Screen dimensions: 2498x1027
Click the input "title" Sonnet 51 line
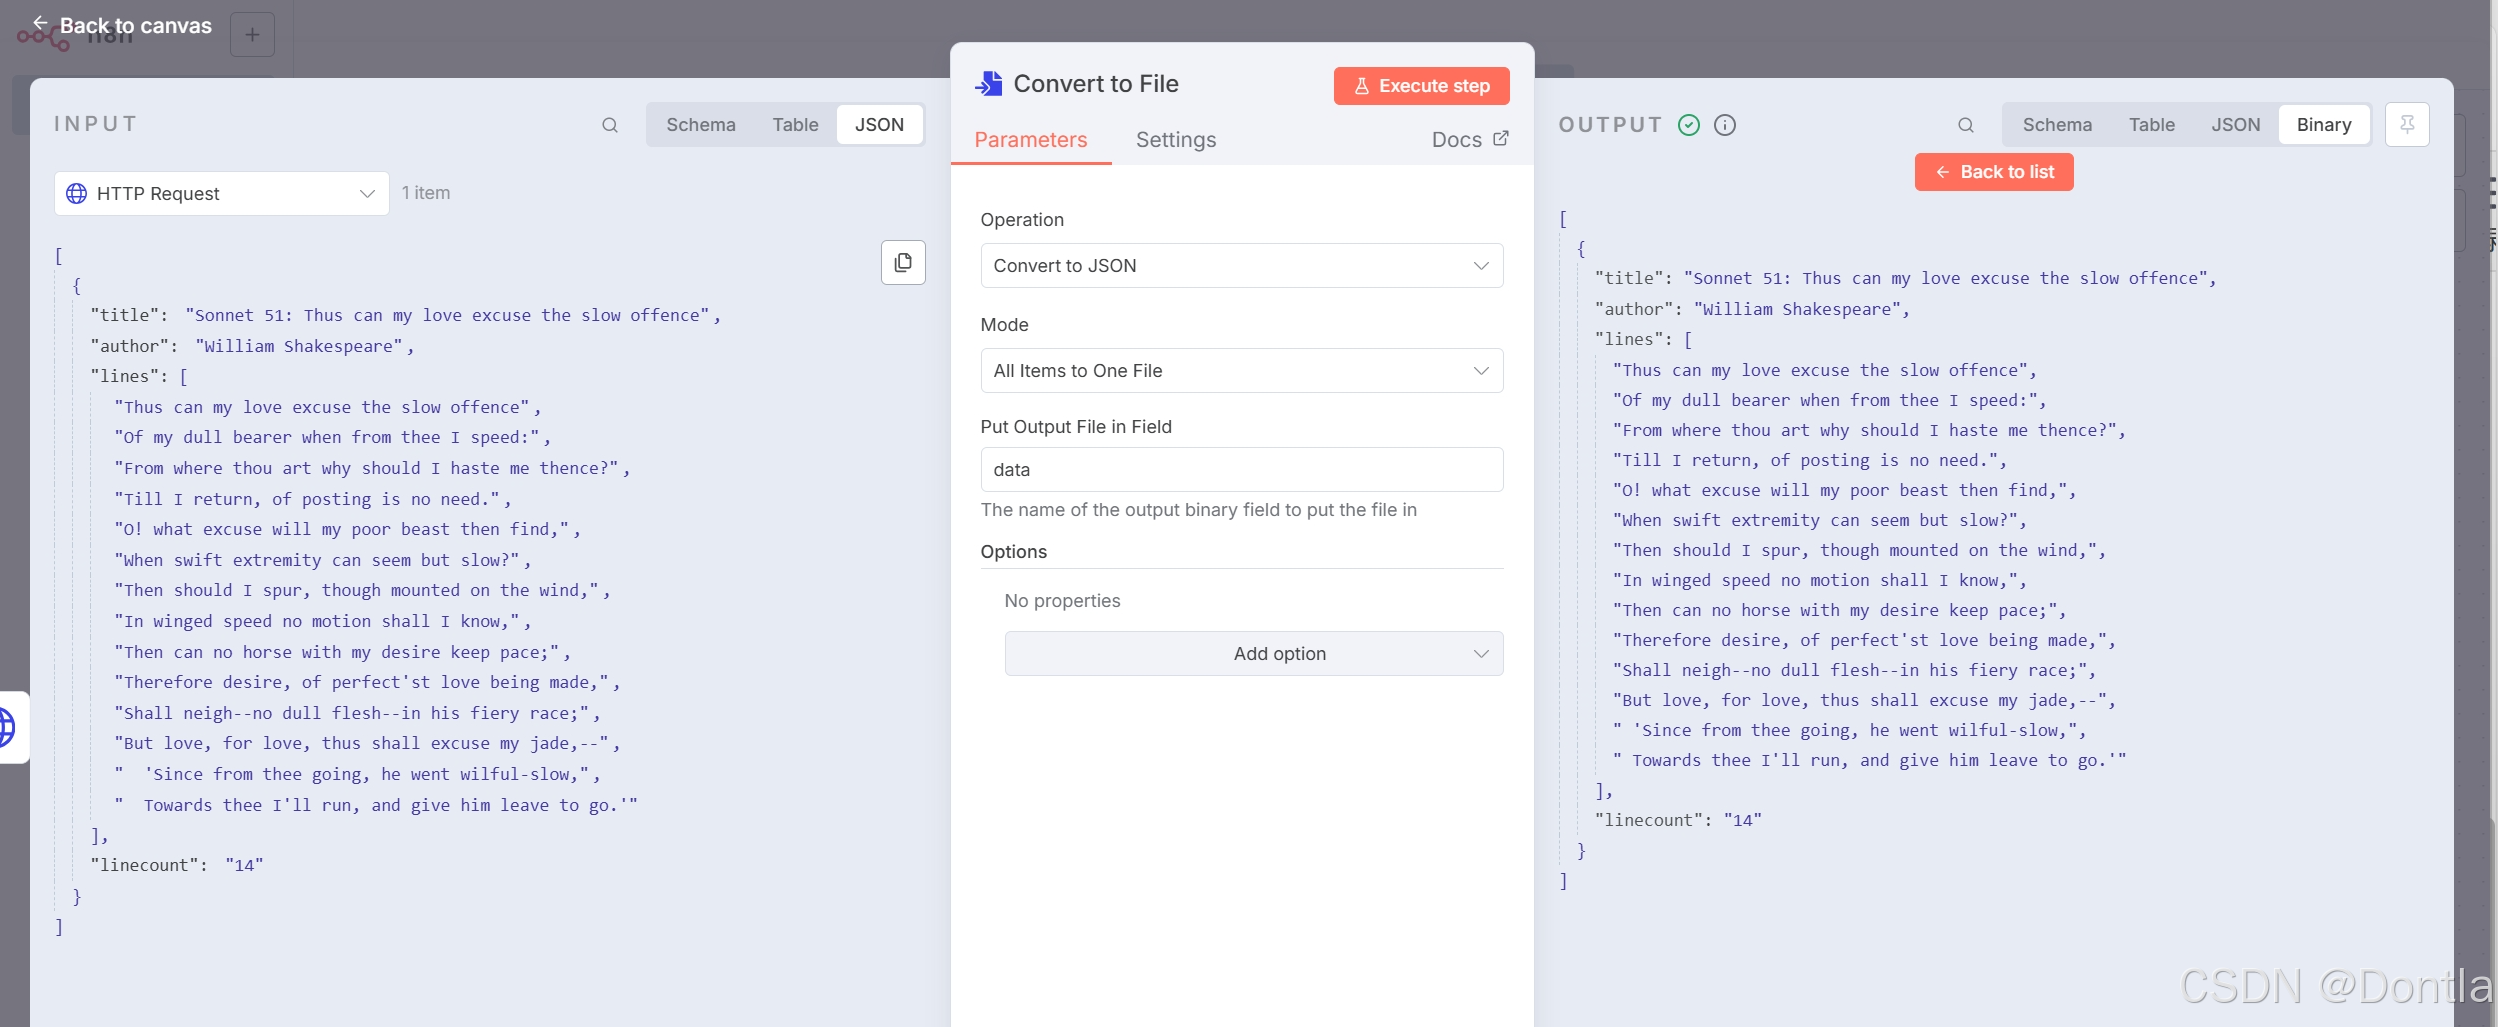click(405, 315)
